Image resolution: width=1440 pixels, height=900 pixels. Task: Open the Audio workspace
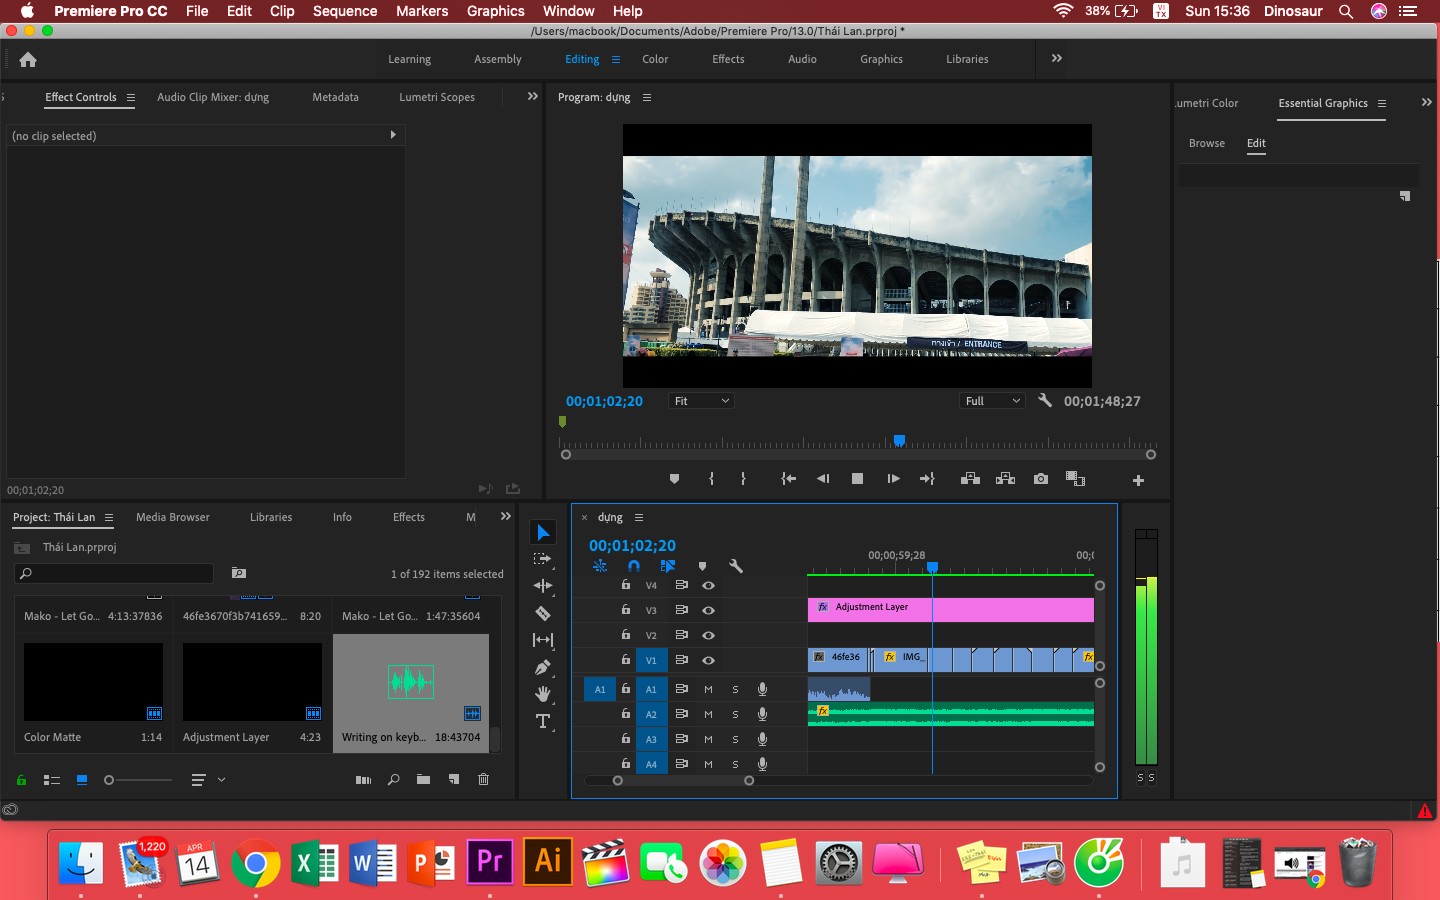(x=802, y=59)
